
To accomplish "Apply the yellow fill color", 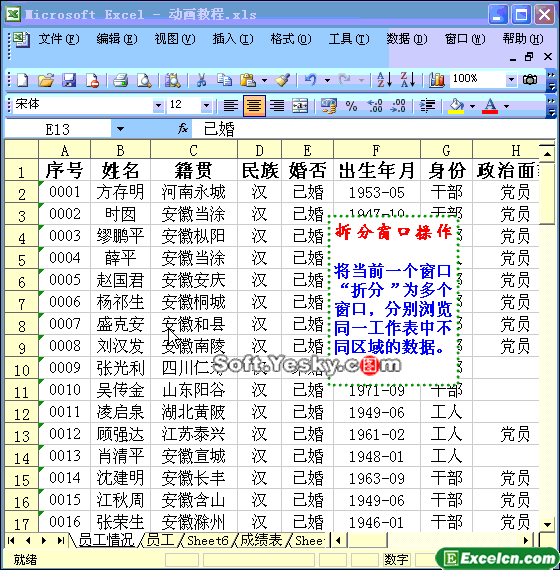I will (x=456, y=106).
